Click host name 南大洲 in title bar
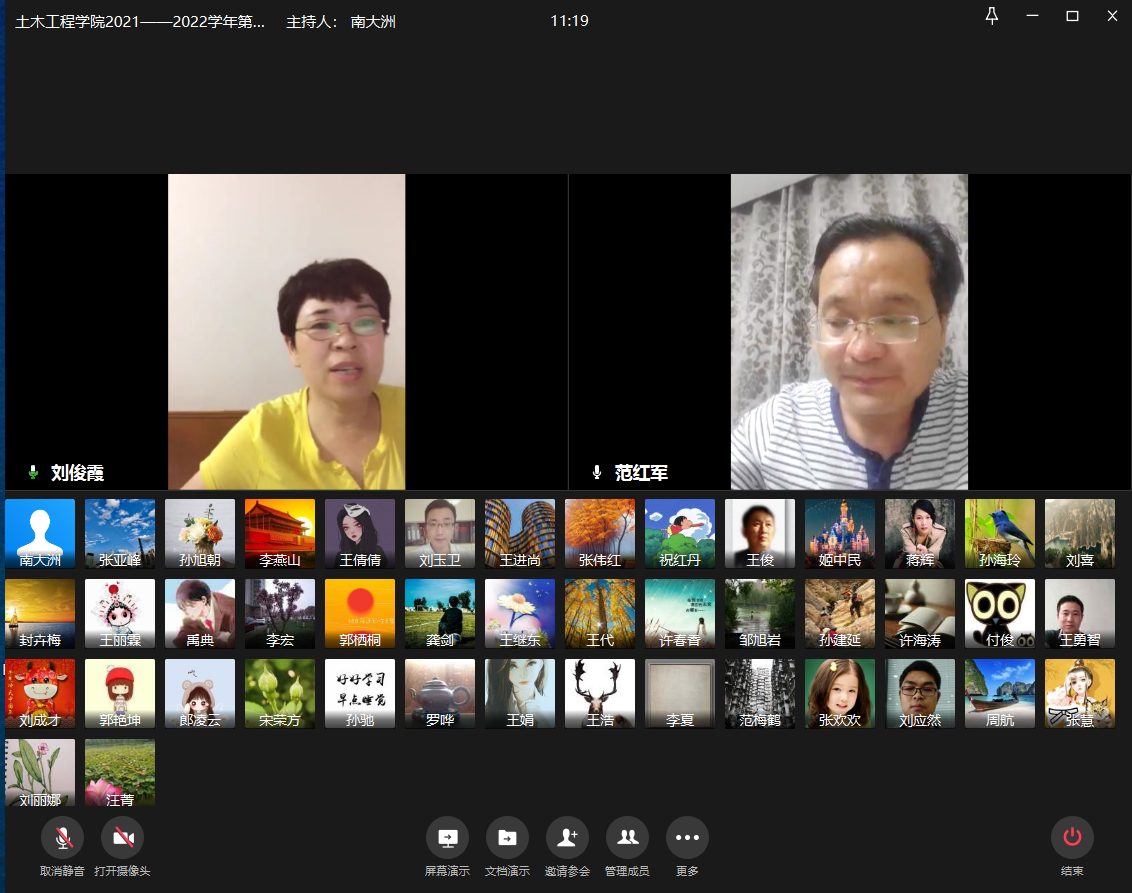Screen dimensions: 1132x893 (x=373, y=21)
